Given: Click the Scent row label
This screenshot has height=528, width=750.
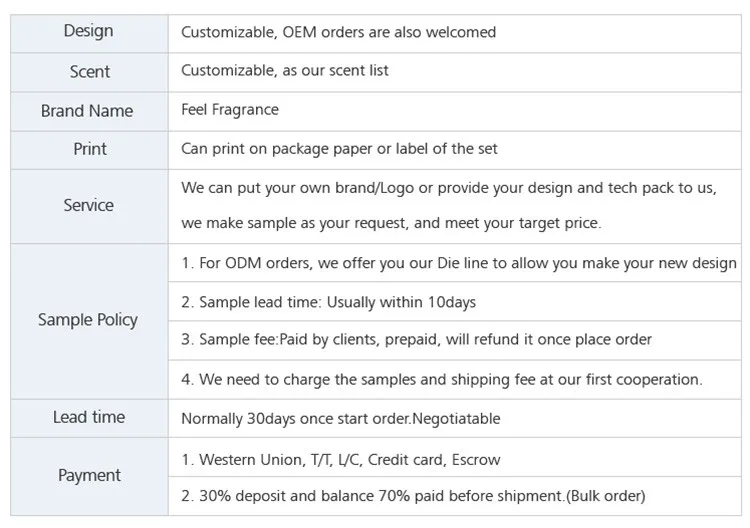Looking at the screenshot, I should pos(89,71).
